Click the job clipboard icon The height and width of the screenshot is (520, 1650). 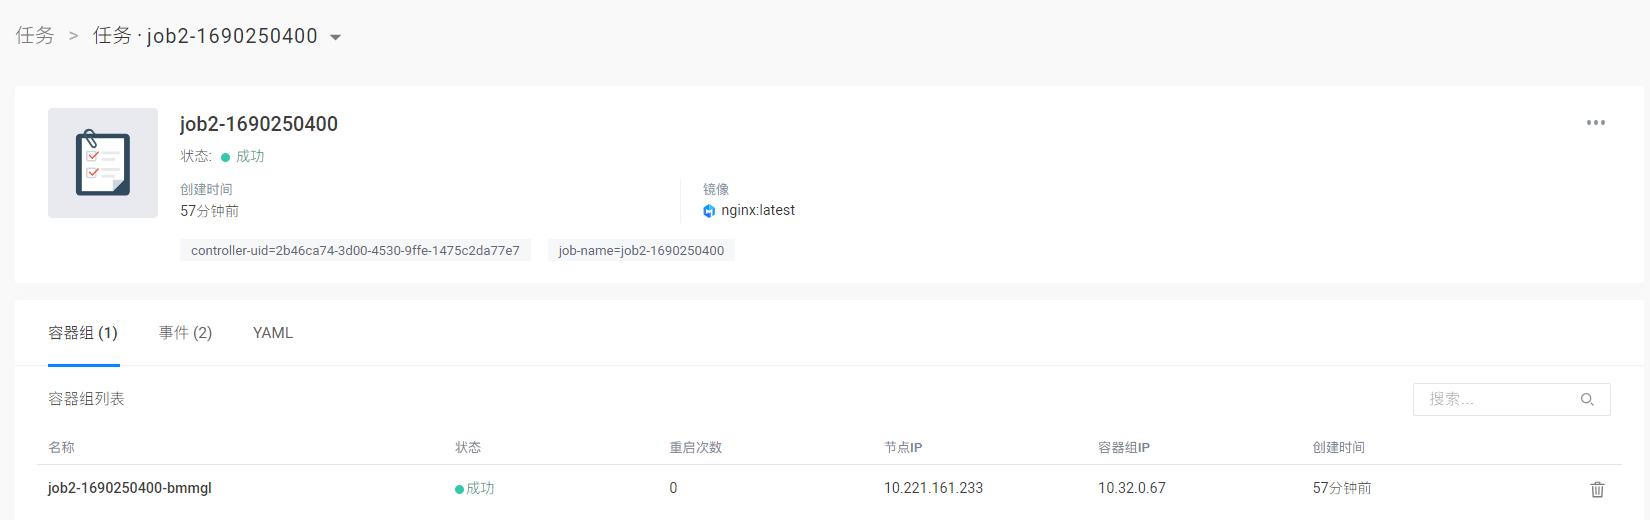point(103,163)
